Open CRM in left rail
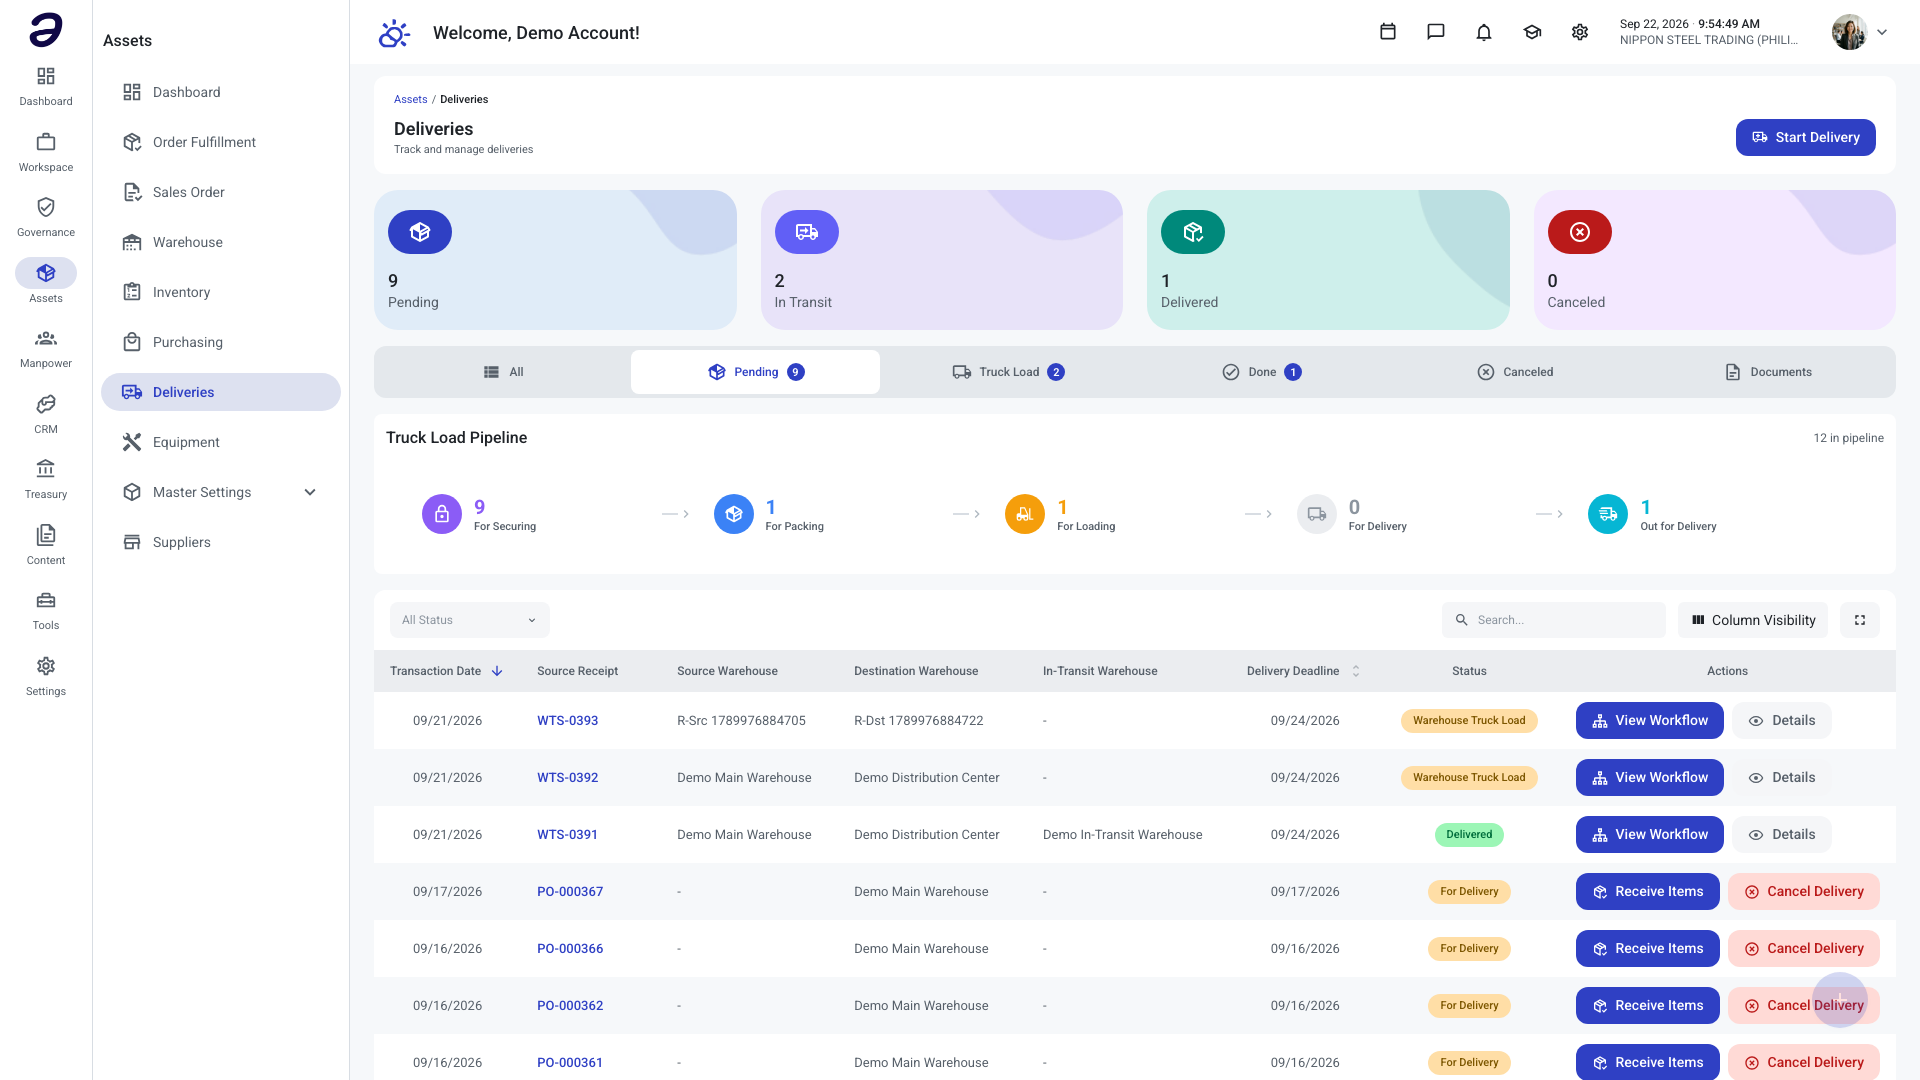1920x1080 pixels. tap(46, 414)
